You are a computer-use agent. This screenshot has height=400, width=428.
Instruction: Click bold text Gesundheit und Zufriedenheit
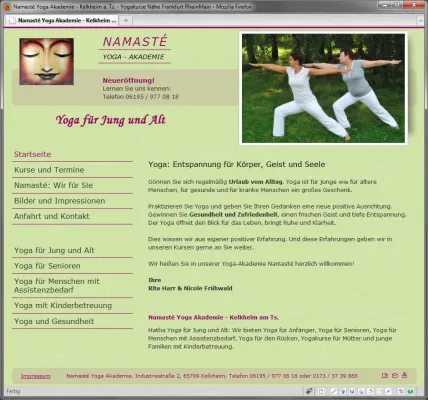pyautogui.click(x=233, y=215)
